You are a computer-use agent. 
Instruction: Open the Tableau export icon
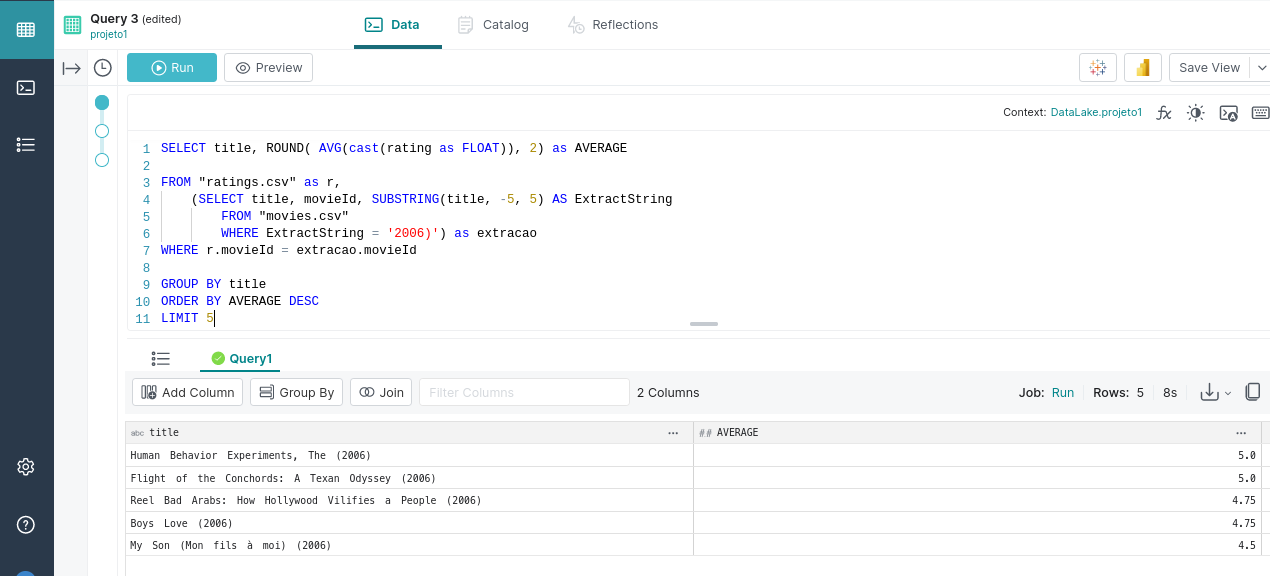tap(1098, 67)
